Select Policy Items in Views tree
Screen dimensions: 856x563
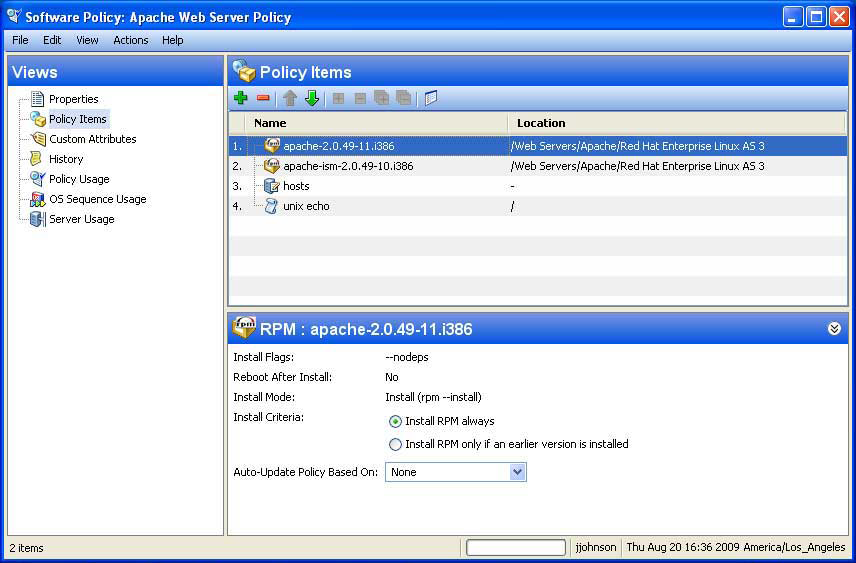coord(78,119)
